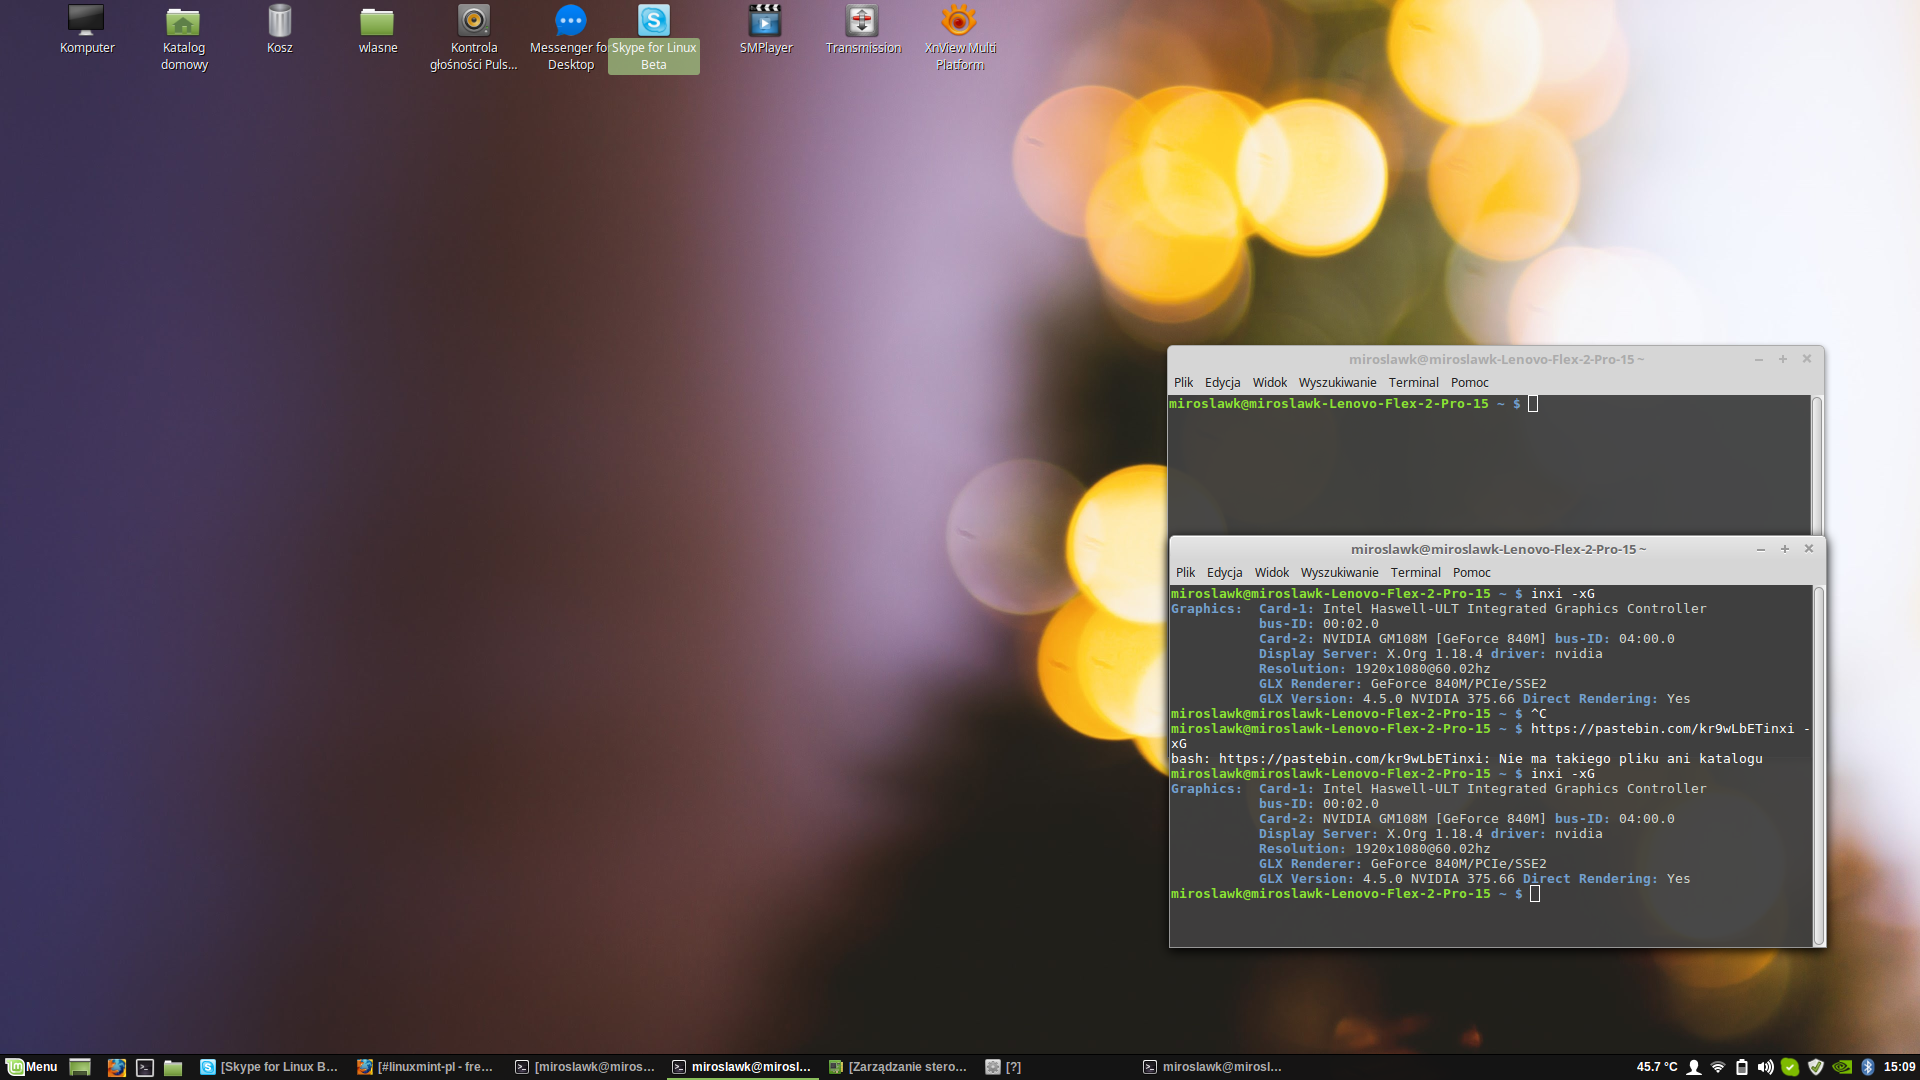Select the wlasne folder on the desktop
1920x1080 pixels.
pos(378,29)
